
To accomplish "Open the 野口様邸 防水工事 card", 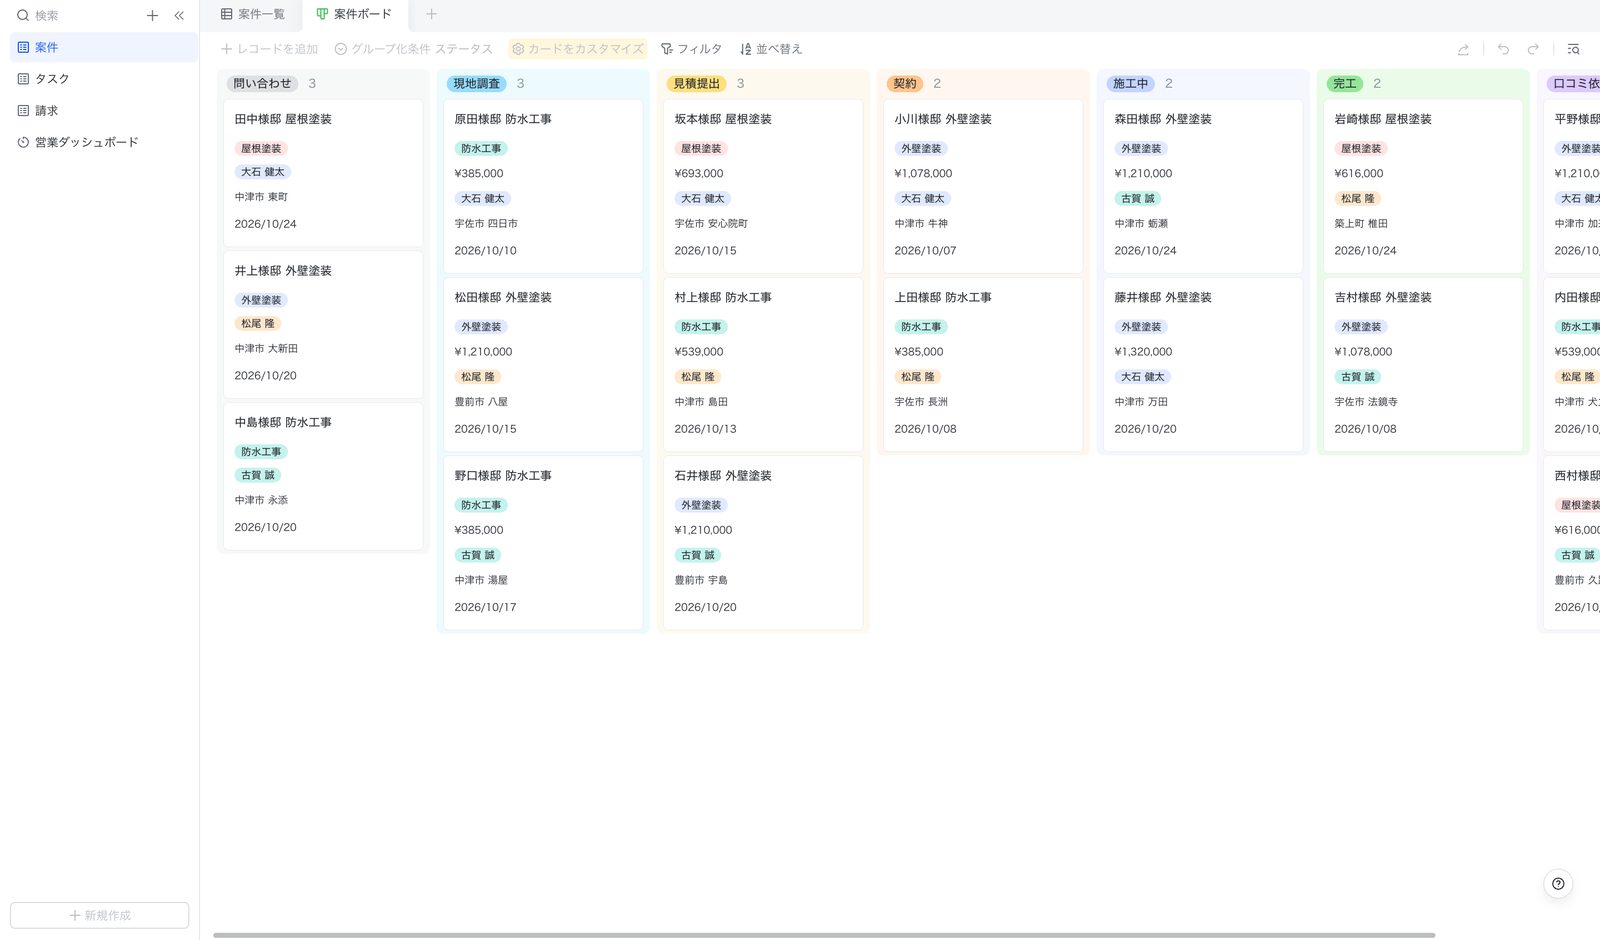I will (543, 543).
